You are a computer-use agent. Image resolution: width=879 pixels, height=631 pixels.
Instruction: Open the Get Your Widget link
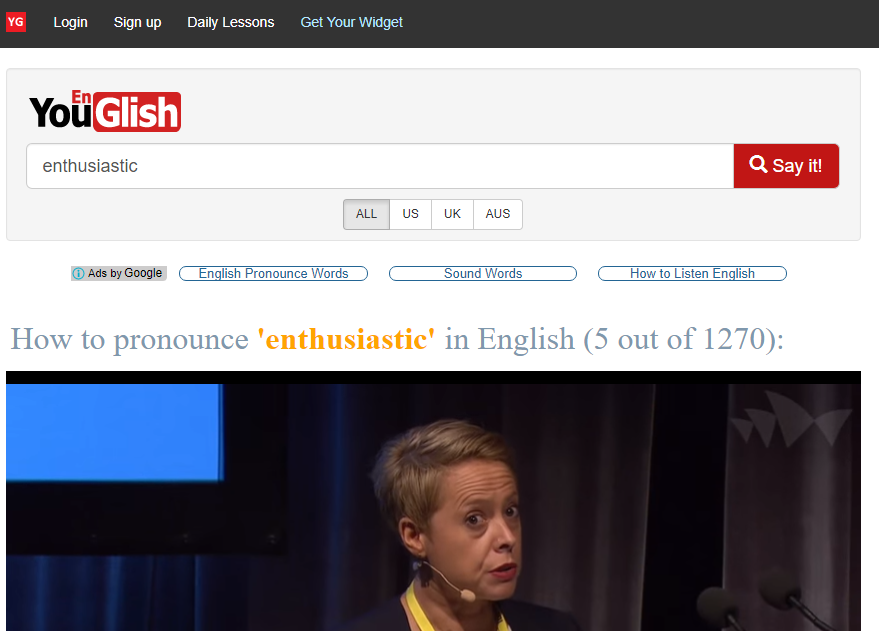click(351, 22)
